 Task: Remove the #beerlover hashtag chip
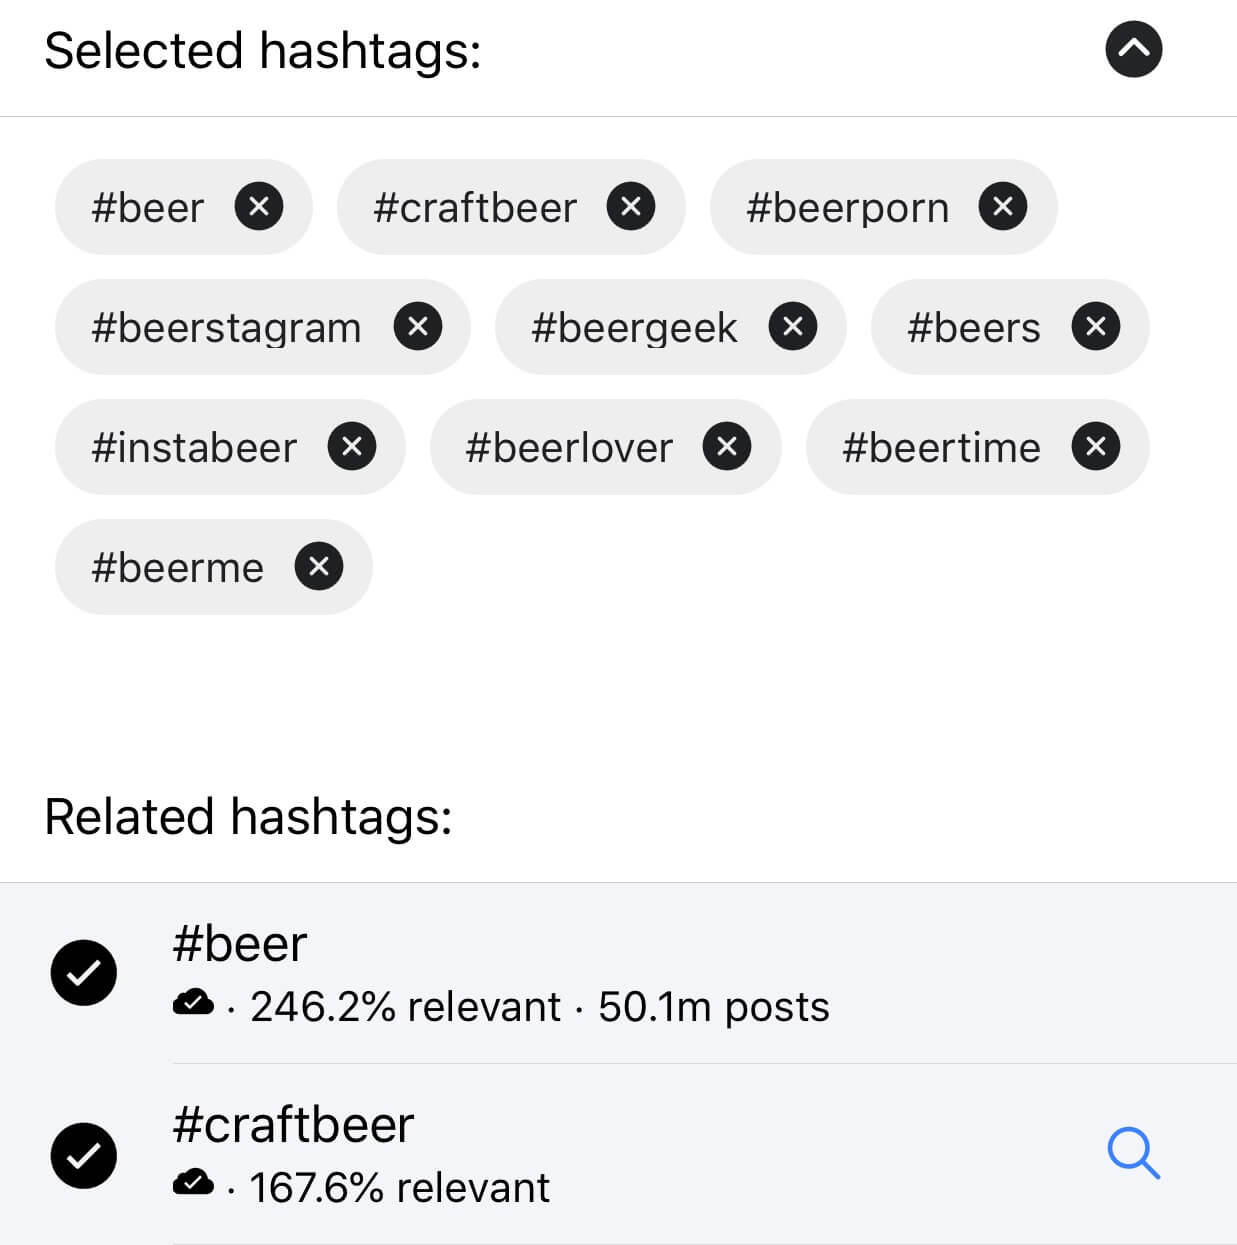pyautogui.click(x=727, y=447)
